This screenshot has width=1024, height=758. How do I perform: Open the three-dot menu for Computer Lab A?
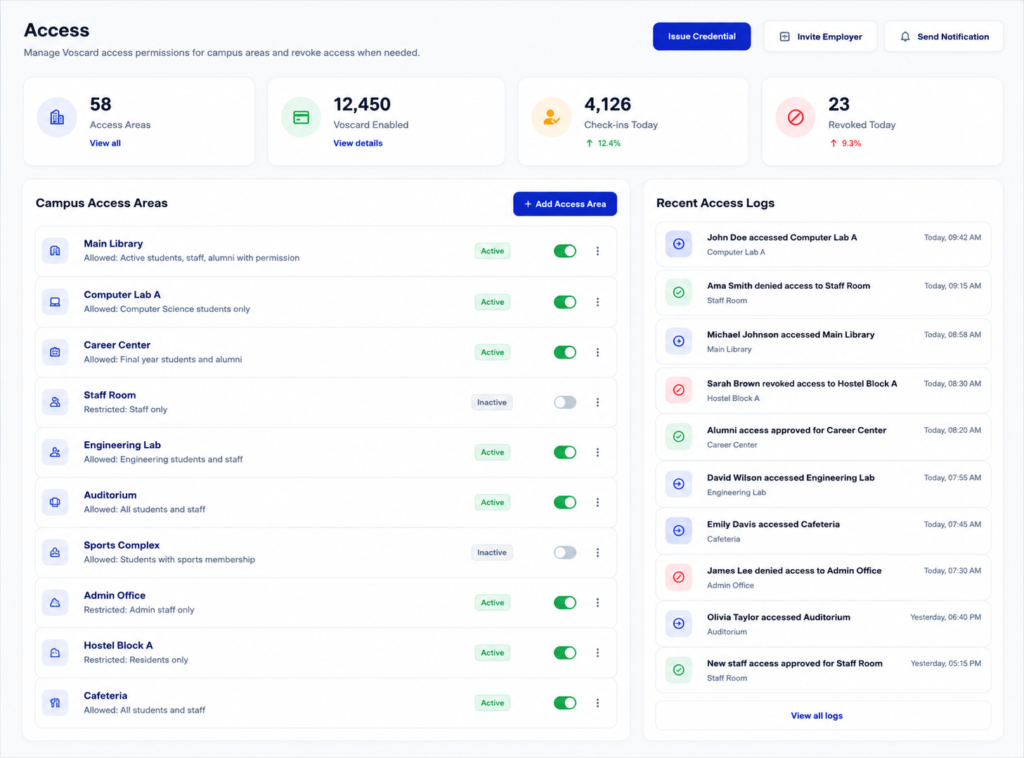(598, 302)
